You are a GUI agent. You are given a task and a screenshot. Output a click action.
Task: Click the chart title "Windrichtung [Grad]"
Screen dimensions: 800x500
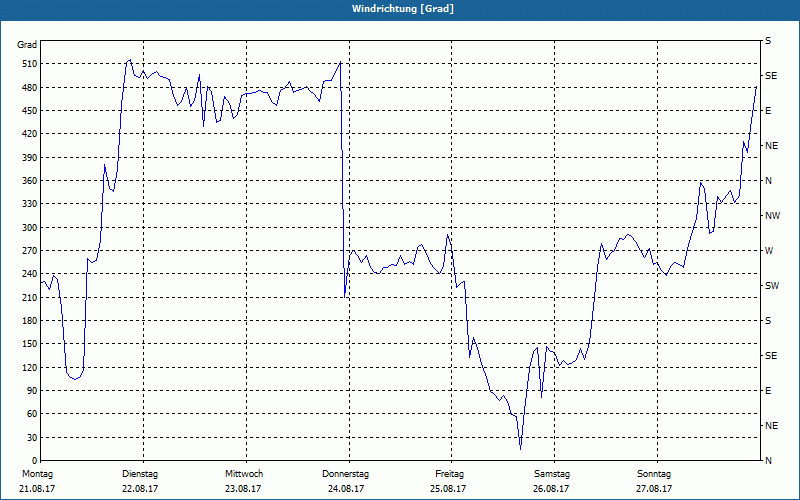(x=403, y=9)
